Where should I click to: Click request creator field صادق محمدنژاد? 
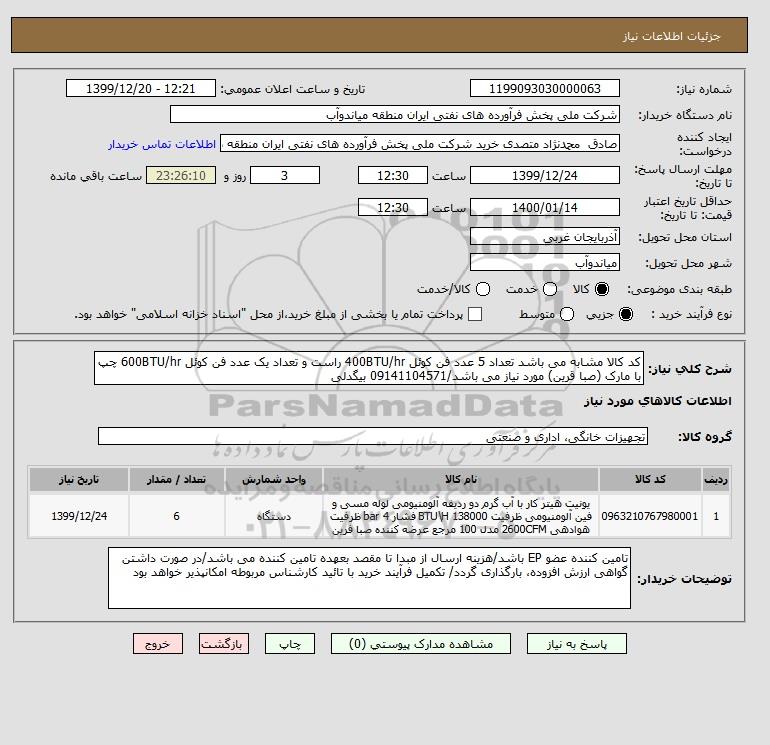click(420, 144)
